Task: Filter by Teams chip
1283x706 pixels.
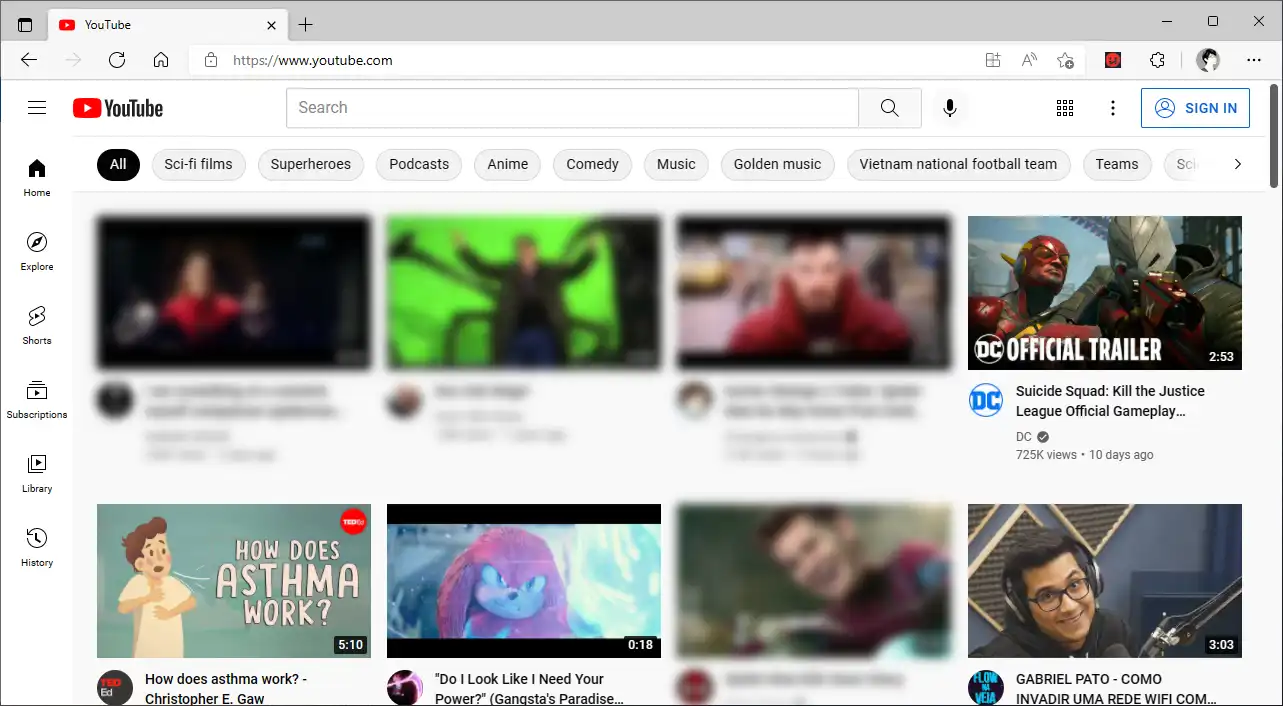Action: click(1117, 164)
